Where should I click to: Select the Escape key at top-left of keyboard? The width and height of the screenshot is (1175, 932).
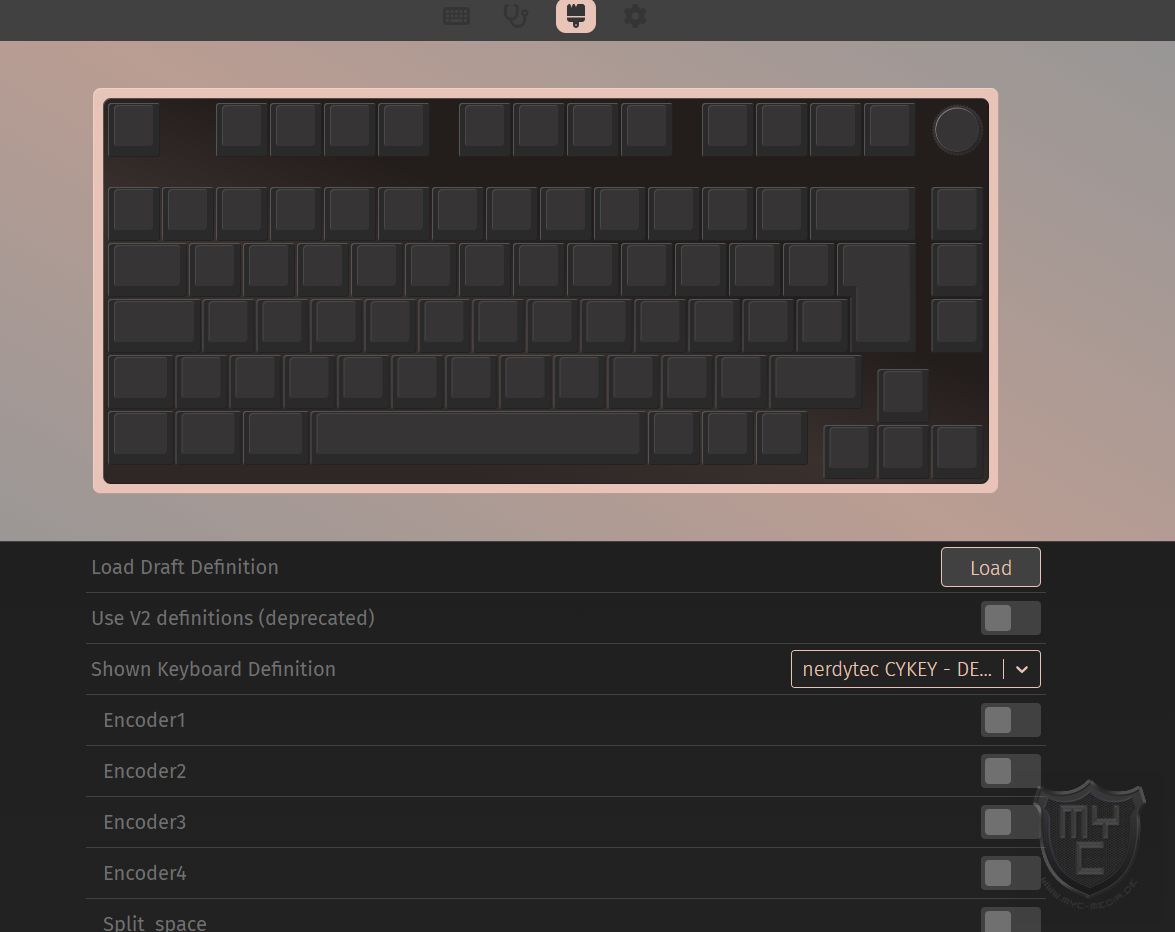click(x=134, y=128)
